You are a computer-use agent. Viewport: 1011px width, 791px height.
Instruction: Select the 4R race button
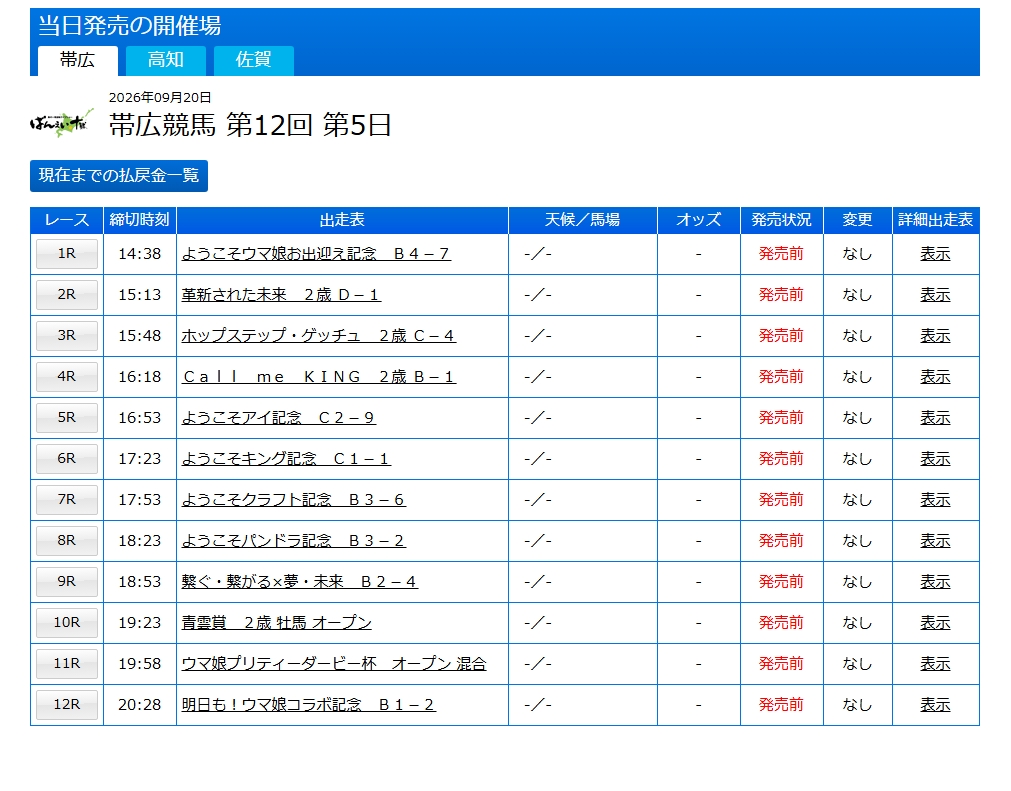(66, 376)
